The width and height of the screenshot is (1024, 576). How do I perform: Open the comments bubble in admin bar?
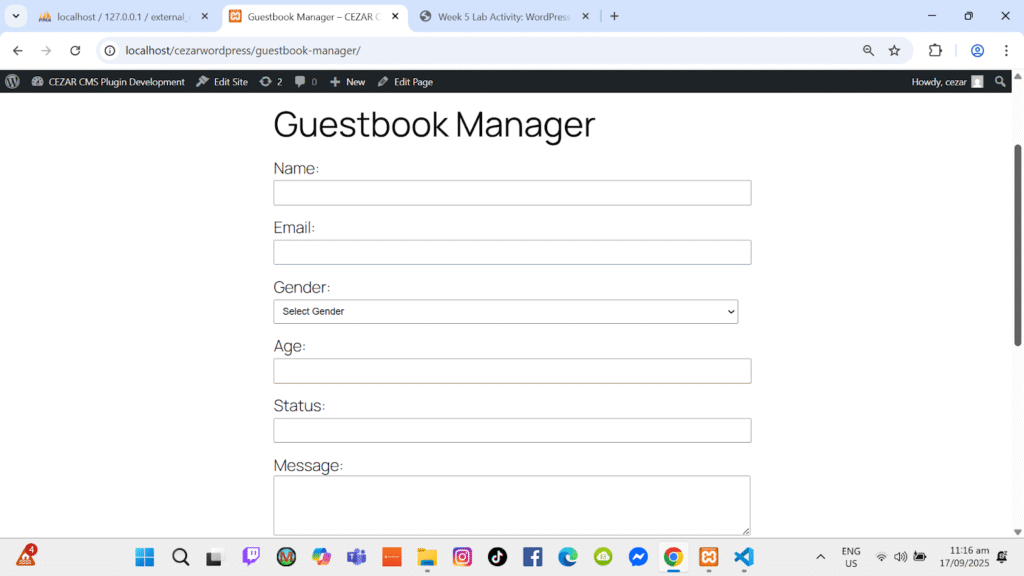point(305,82)
